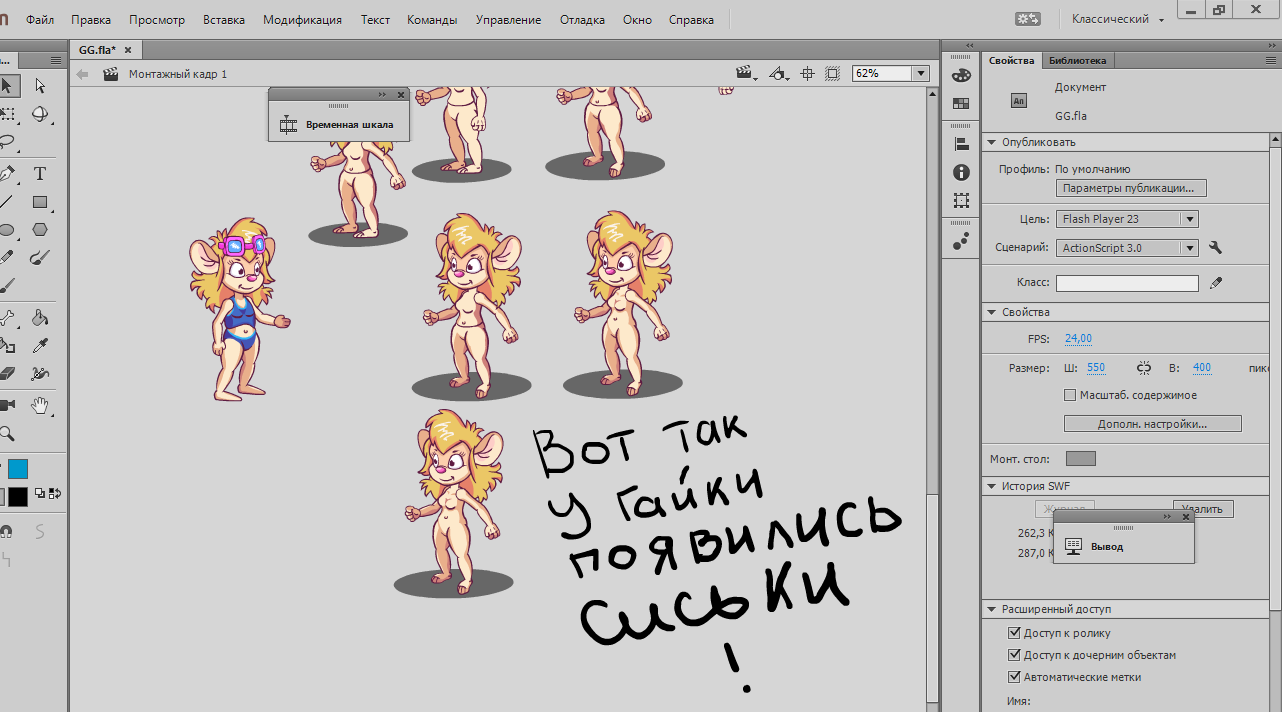
Task: Open the Отладка menu
Action: 582,20
